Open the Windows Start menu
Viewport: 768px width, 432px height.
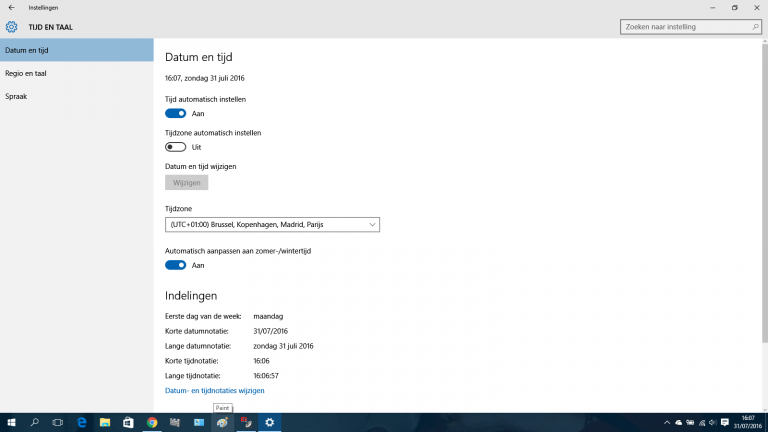[x=11, y=423]
